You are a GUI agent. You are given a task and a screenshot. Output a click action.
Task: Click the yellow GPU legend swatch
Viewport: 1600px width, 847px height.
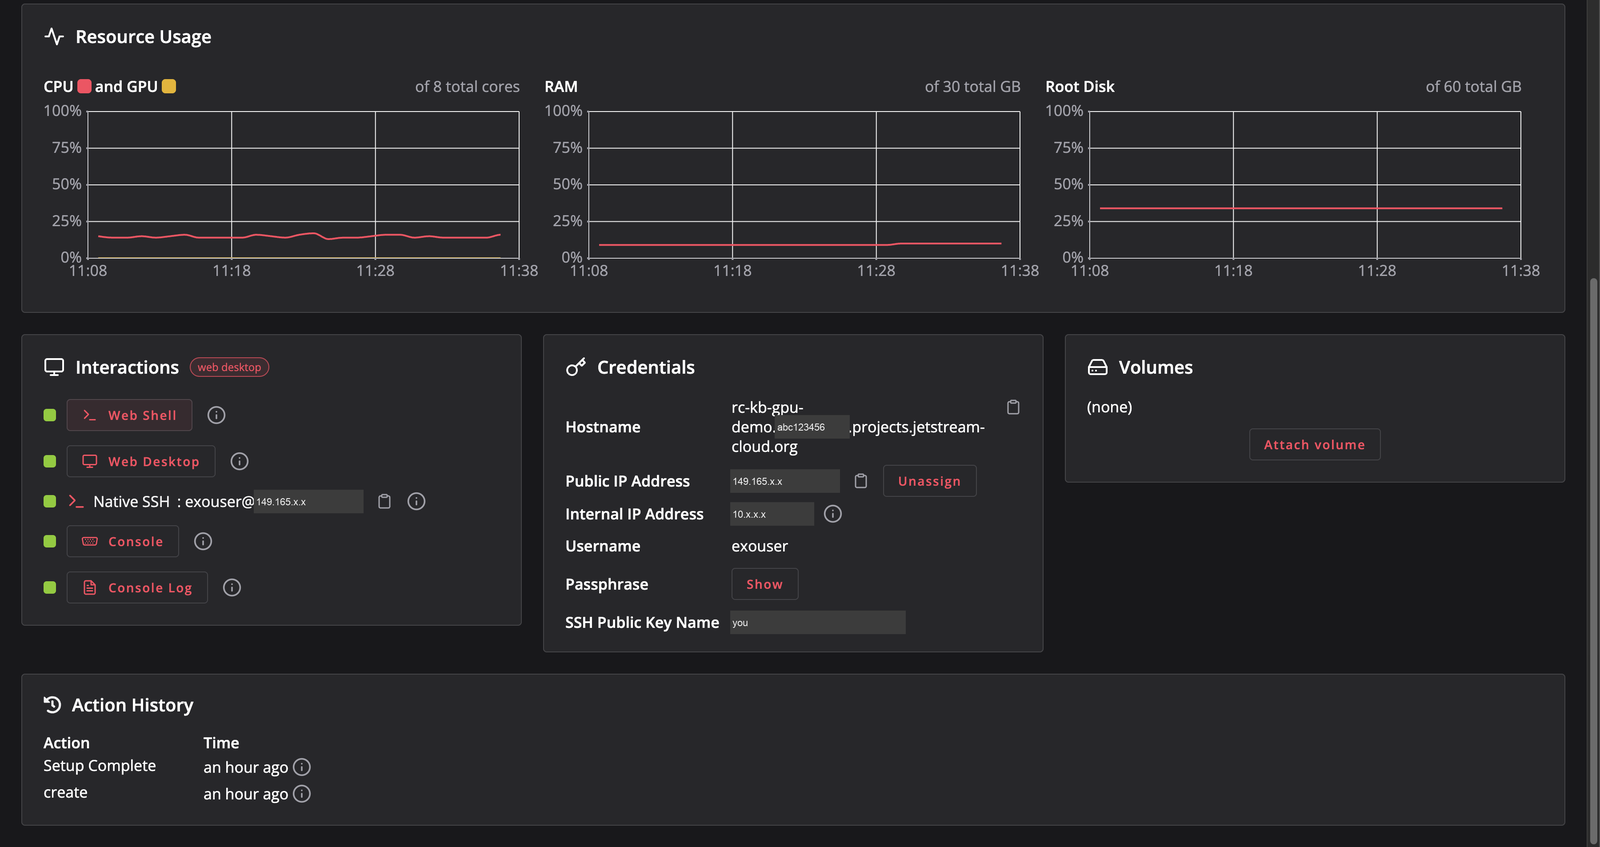[x=169, y=86]
